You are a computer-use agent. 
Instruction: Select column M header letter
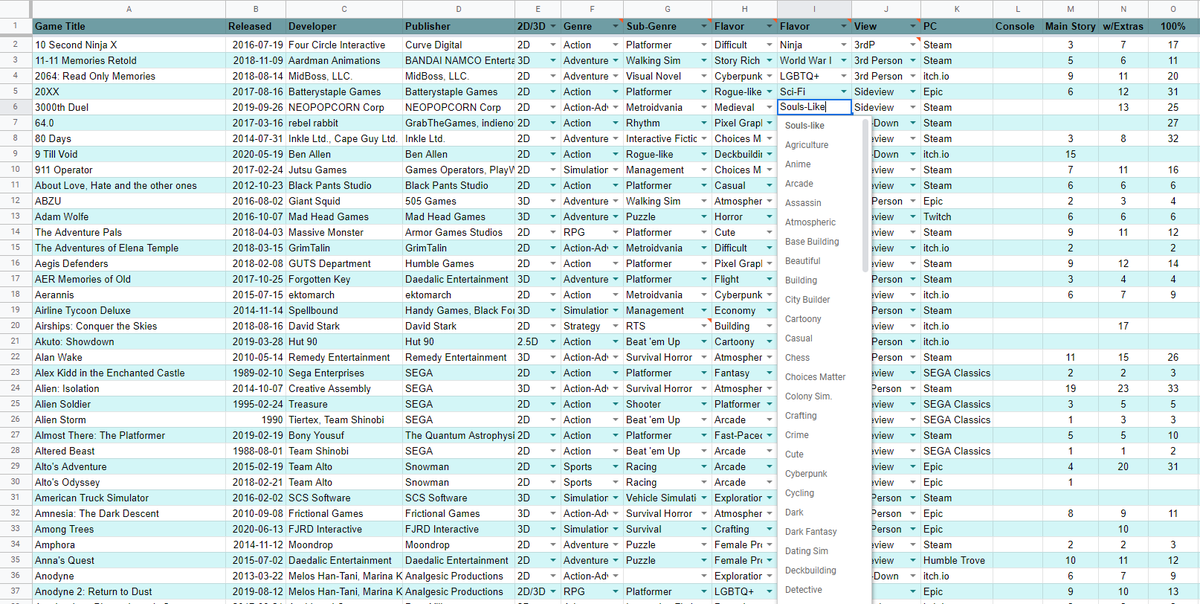pos(1070,8)
